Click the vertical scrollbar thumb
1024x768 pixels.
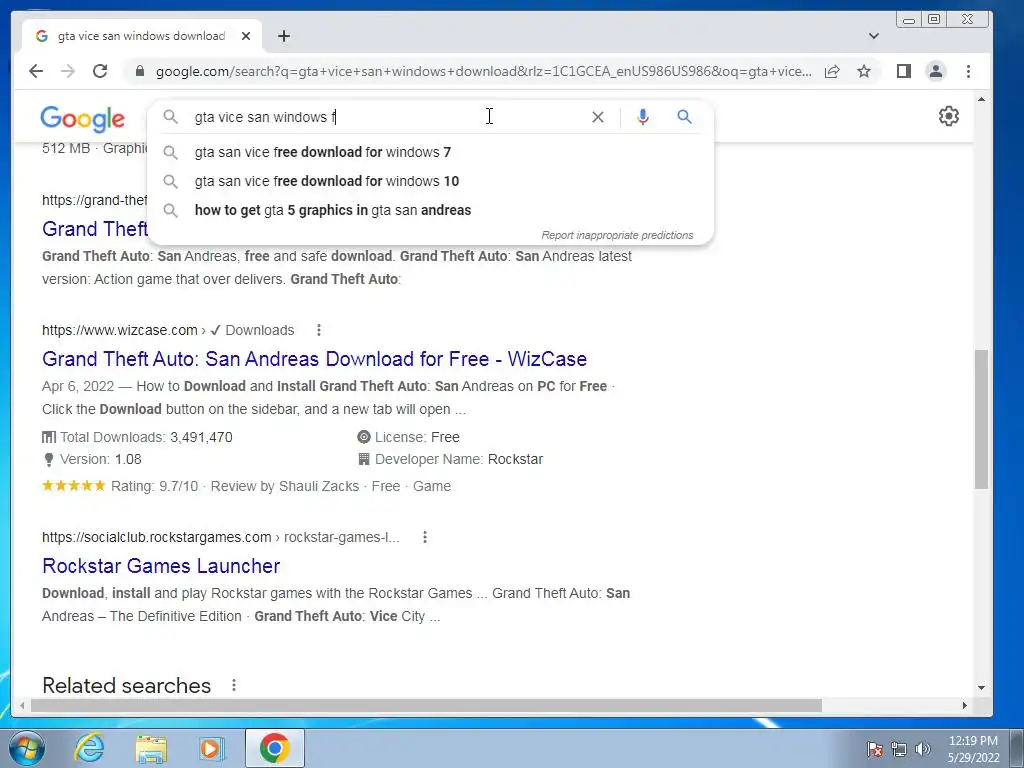981,419
